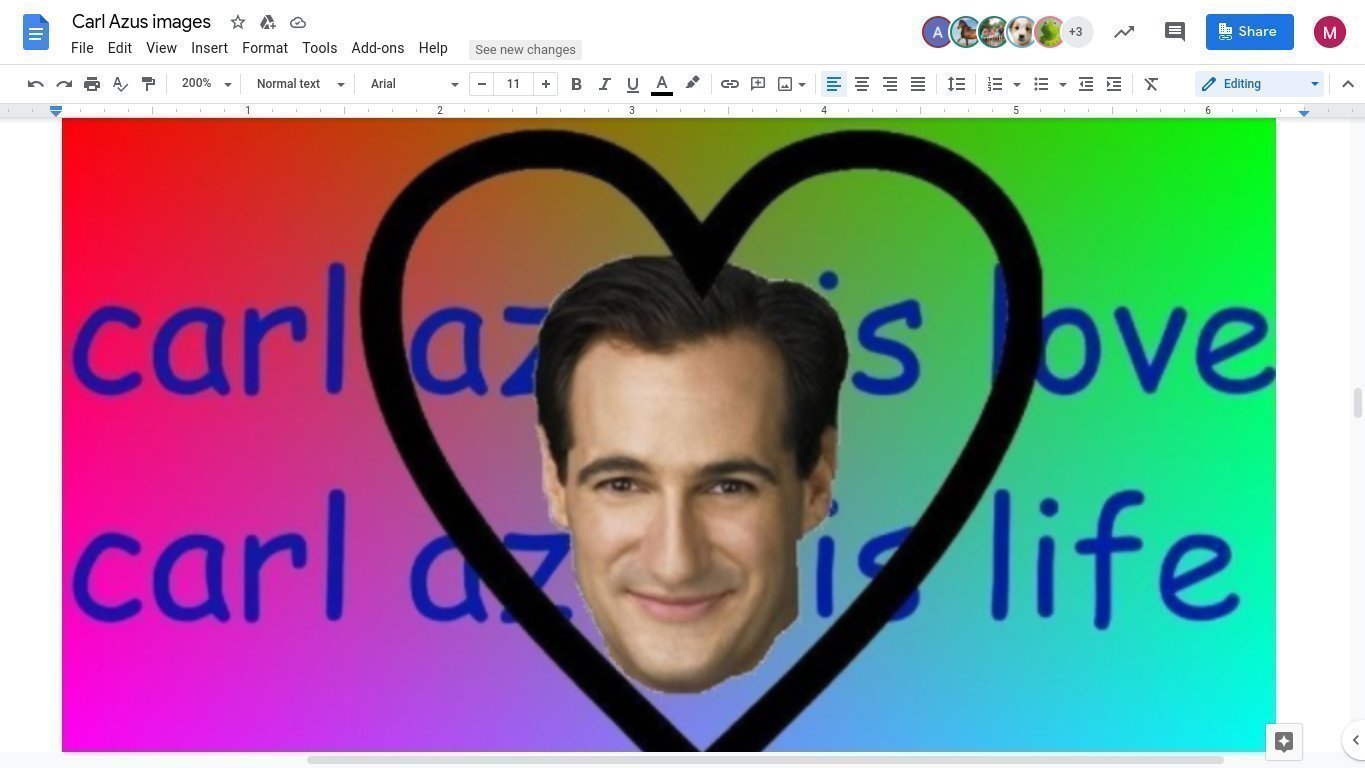The width and height of the screenshot is (1365, 768).
Task: Show the side panel with the arrow
Action: 1355,740
